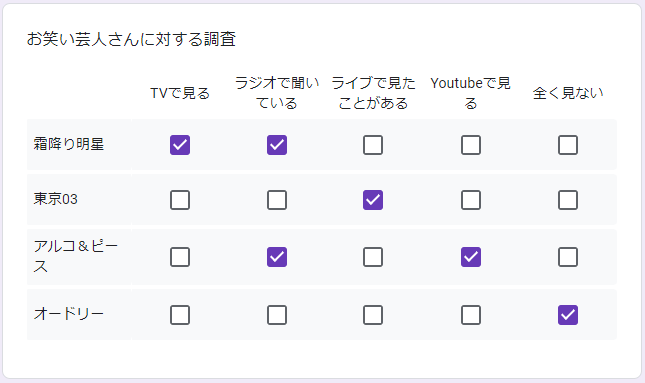Check ライブで見たことがある for 霜降り明星
The image size is (645, 383).
tap(373, 145)
